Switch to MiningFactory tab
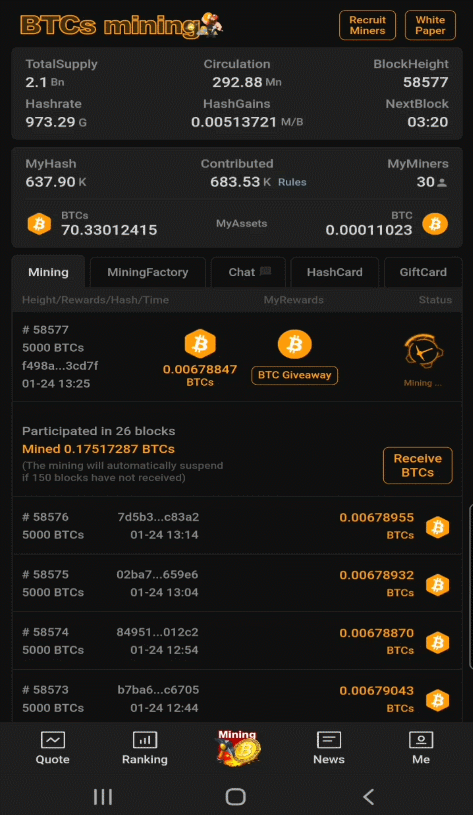The width and height of the screenshot is (473, 815). pyautogui.click(x=148, y=272)
